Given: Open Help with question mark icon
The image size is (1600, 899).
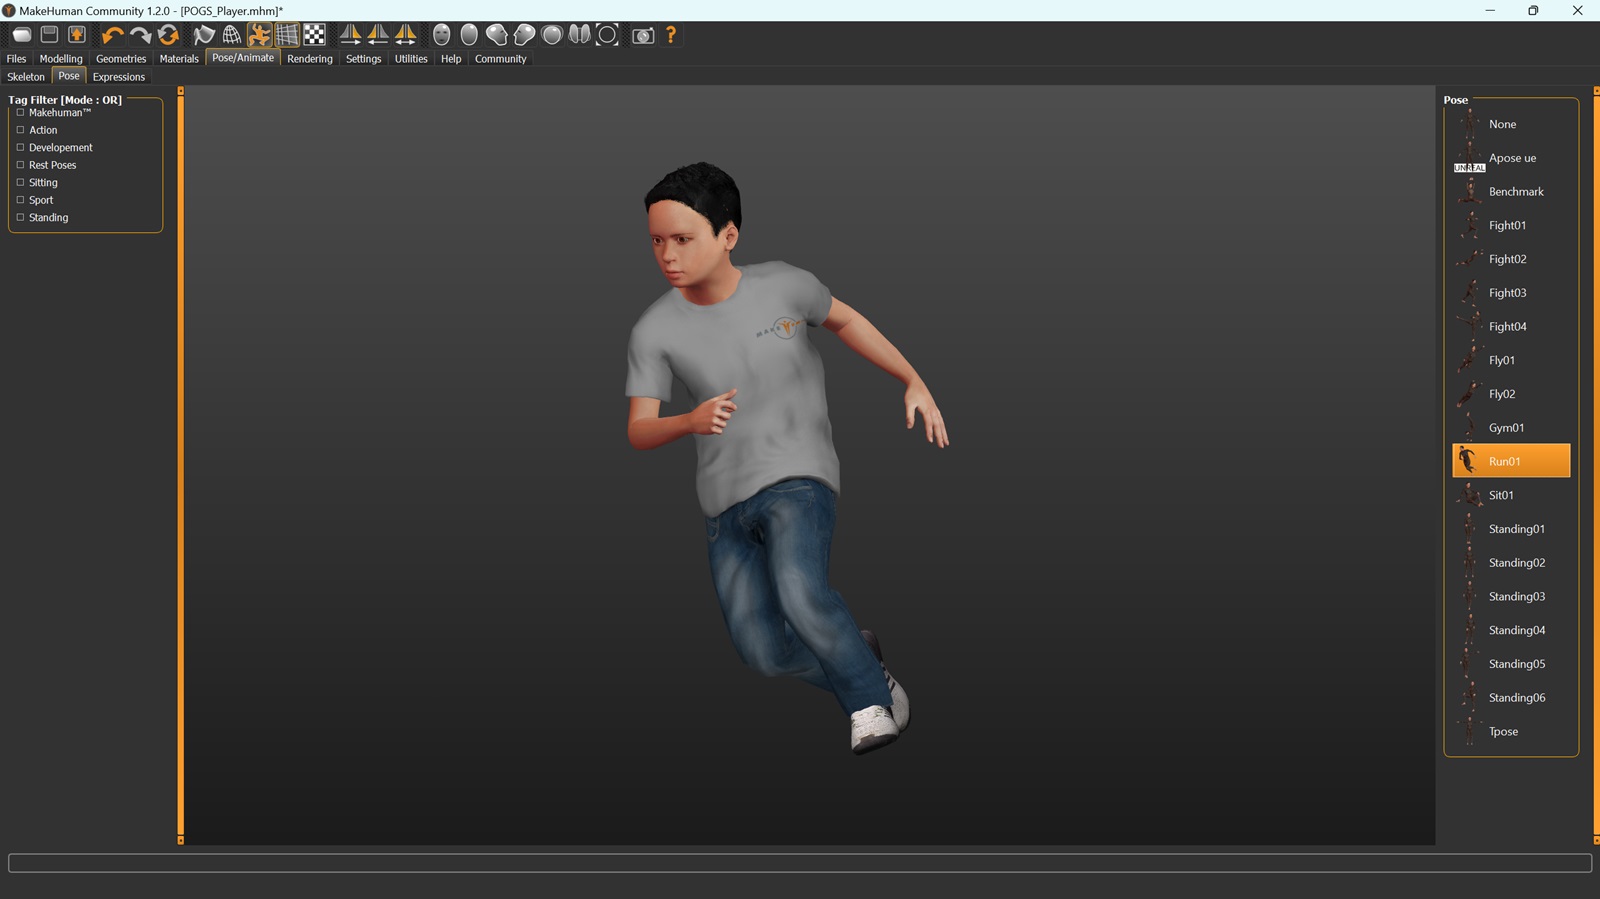Looking at the screenshot, I should click(x=671, y=35).
